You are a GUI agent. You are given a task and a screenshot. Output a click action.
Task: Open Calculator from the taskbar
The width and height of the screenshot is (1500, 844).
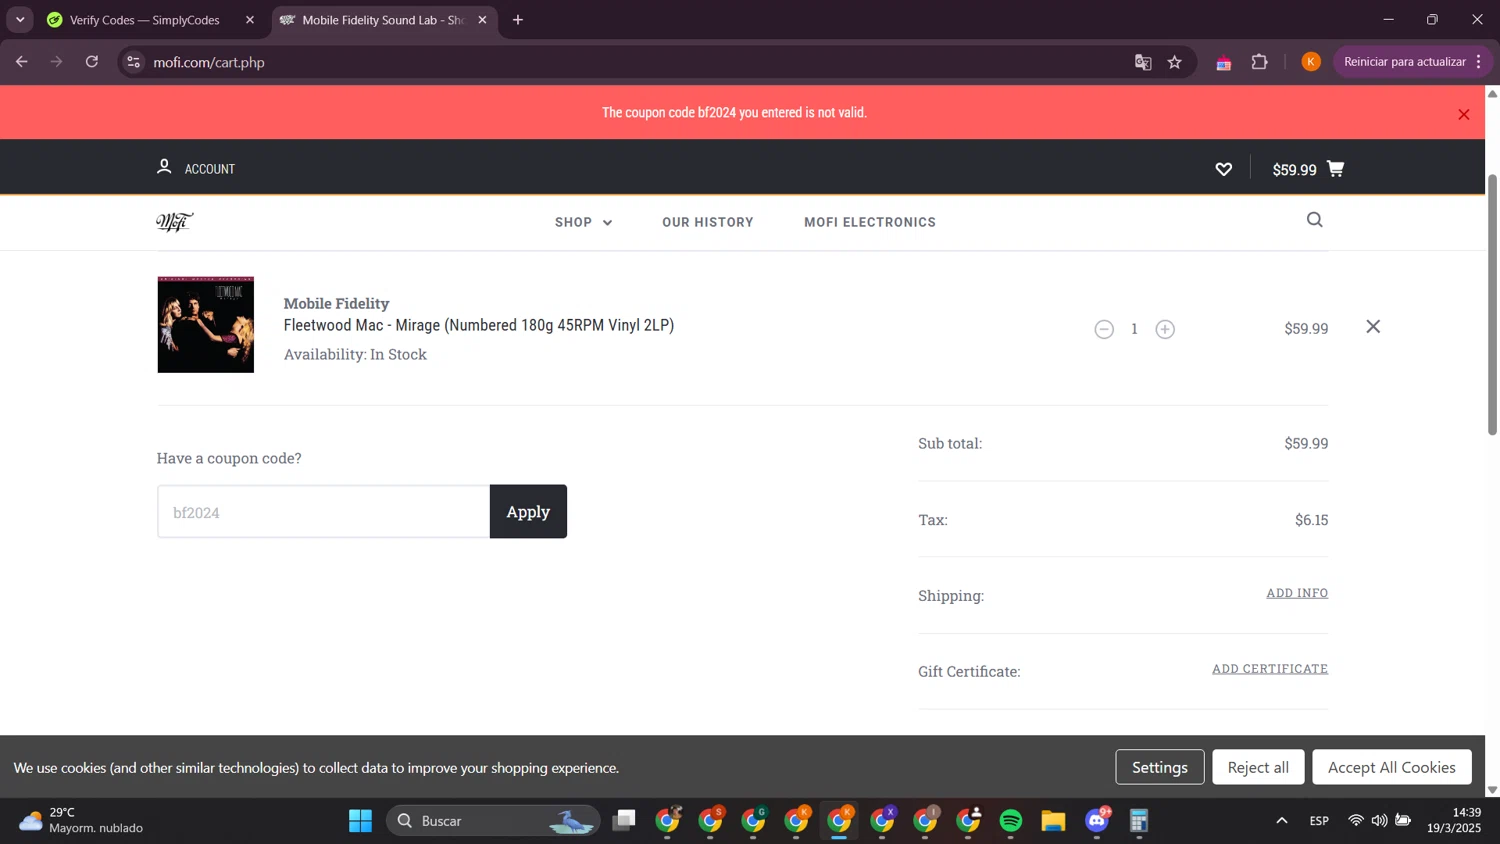click(1139, 821)
